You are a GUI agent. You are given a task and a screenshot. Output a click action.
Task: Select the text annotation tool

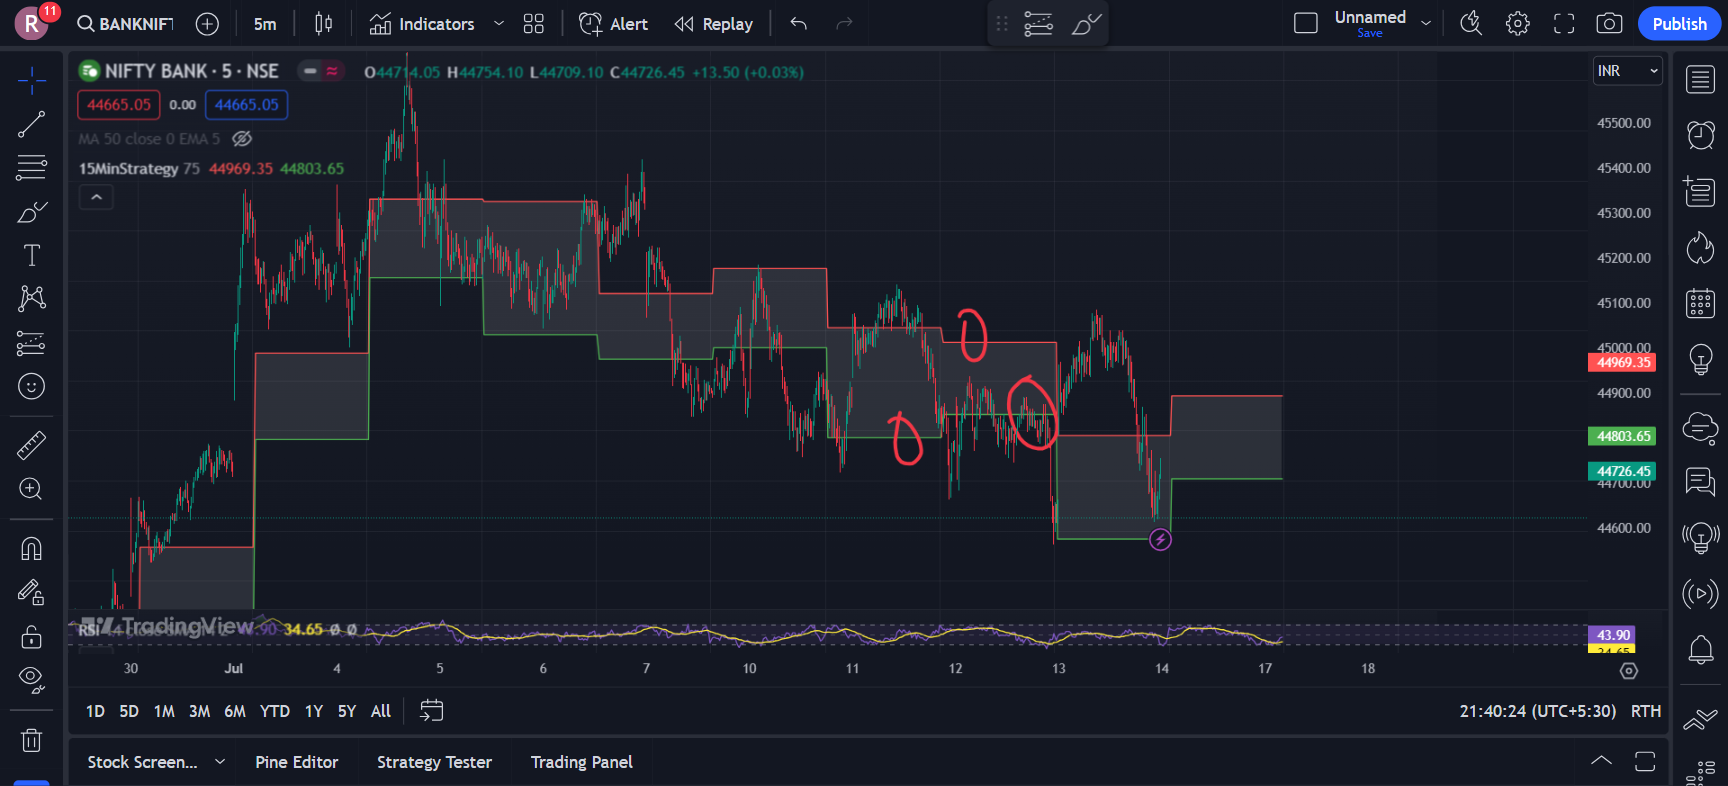(x=31, y=255)
